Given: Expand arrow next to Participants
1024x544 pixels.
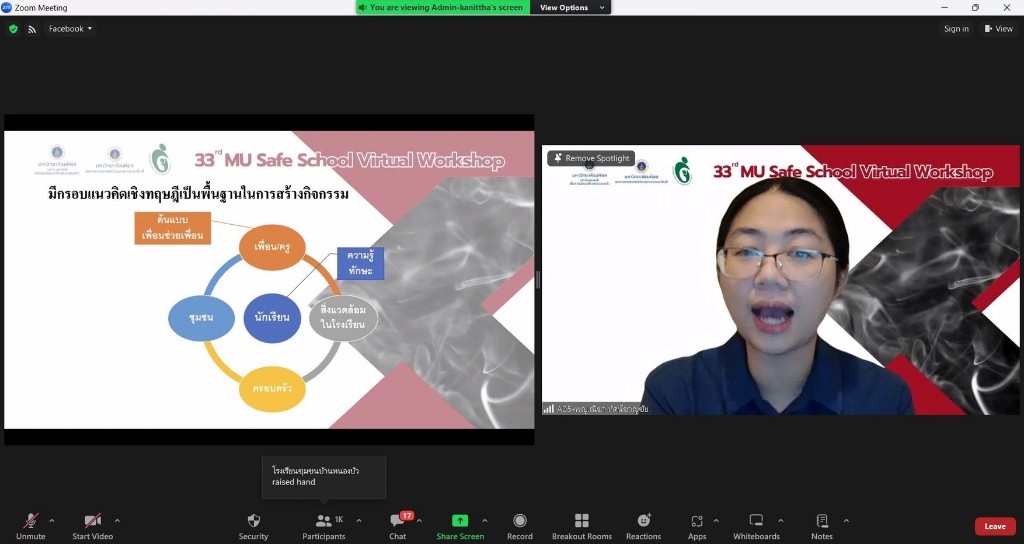Looking at the screenshot, I should point(359,520).
